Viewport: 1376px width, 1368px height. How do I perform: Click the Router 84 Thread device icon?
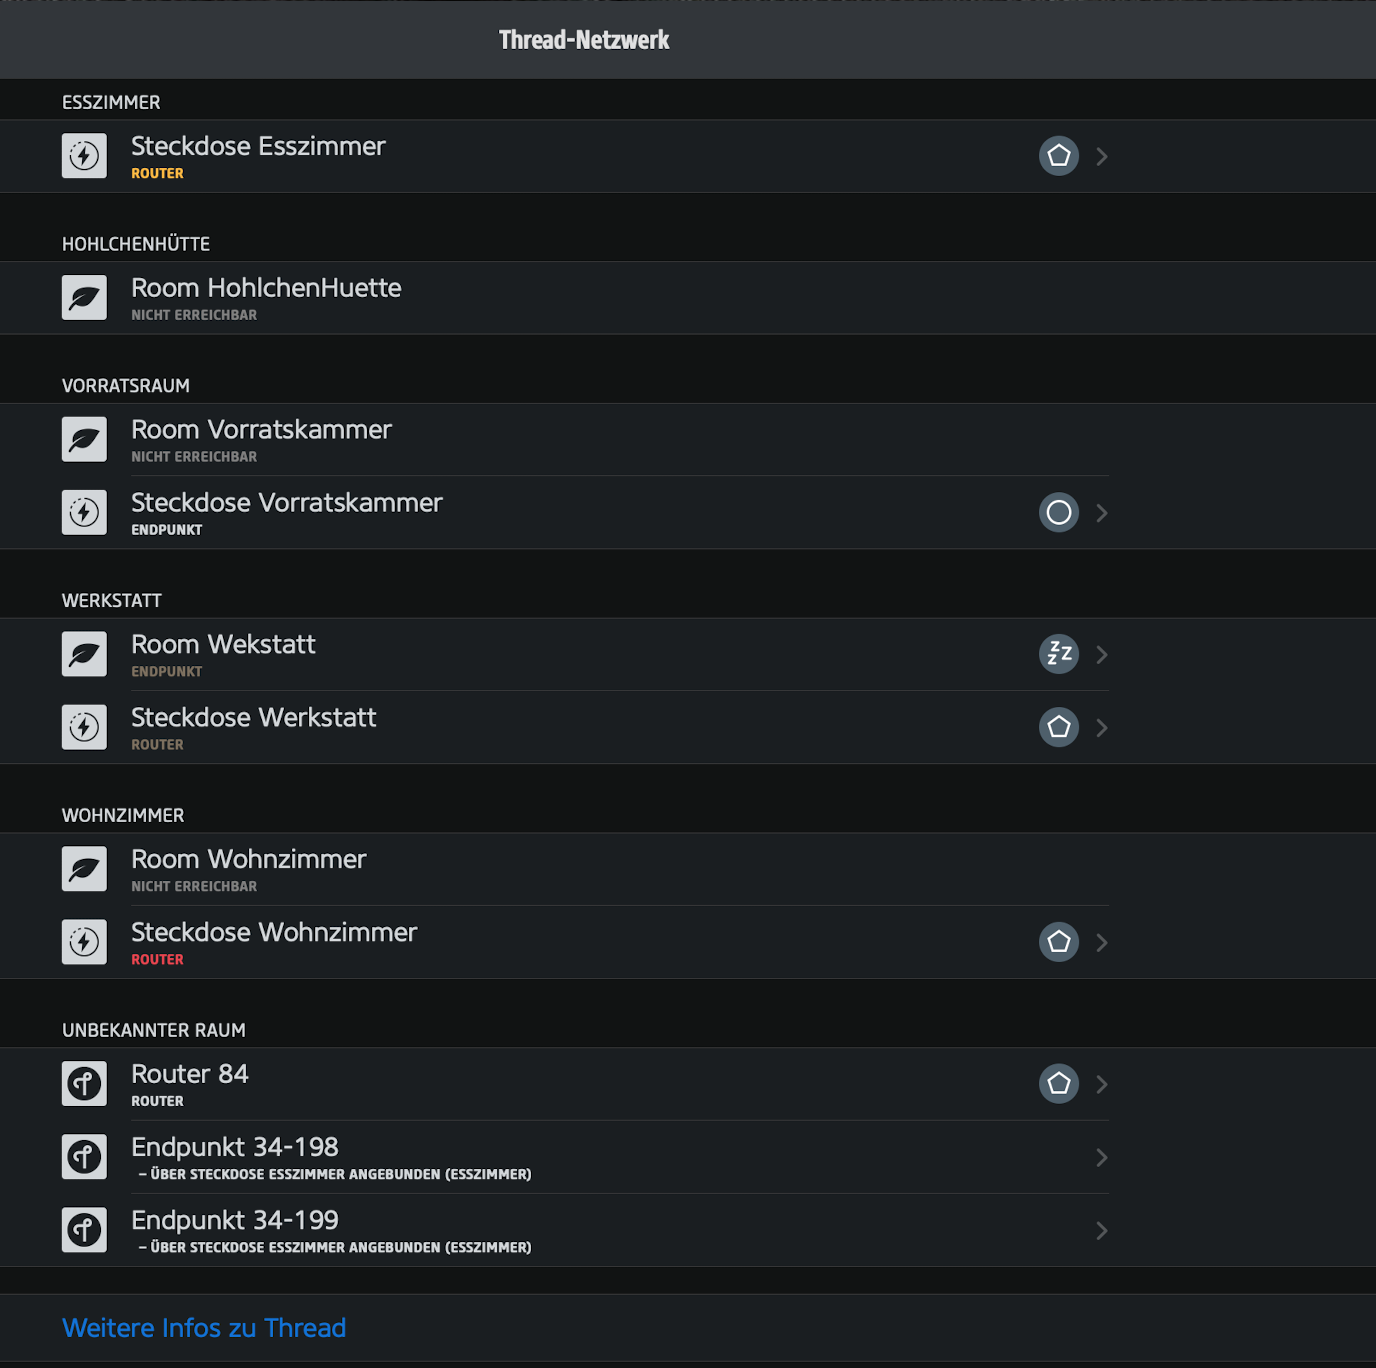coord(84,1084)
